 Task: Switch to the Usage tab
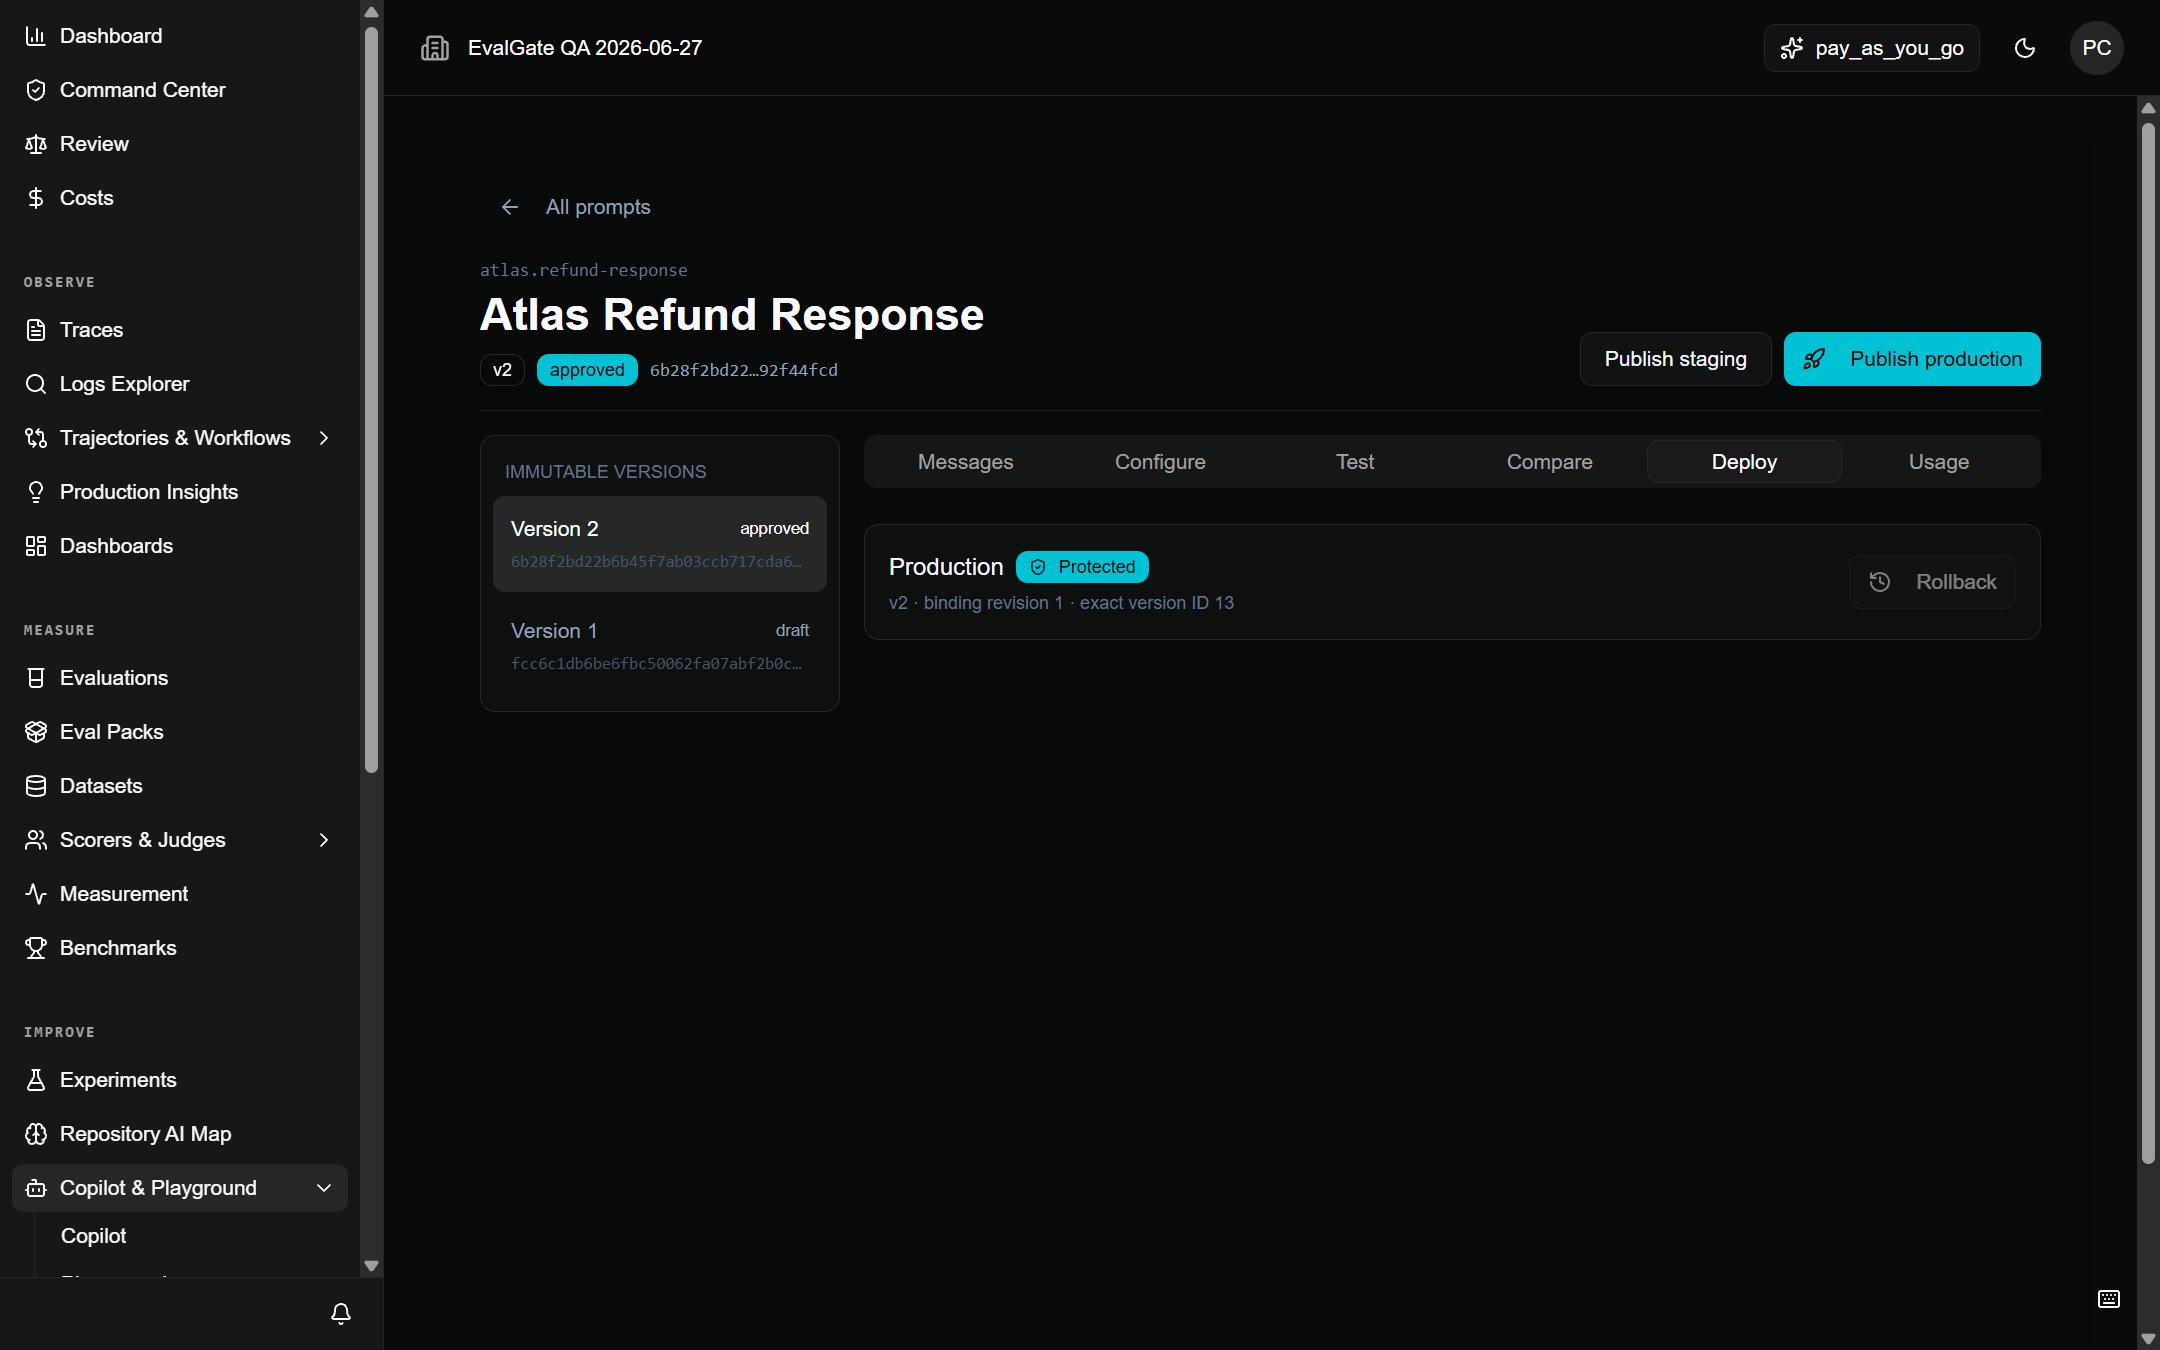click(x=1938, y=462)
